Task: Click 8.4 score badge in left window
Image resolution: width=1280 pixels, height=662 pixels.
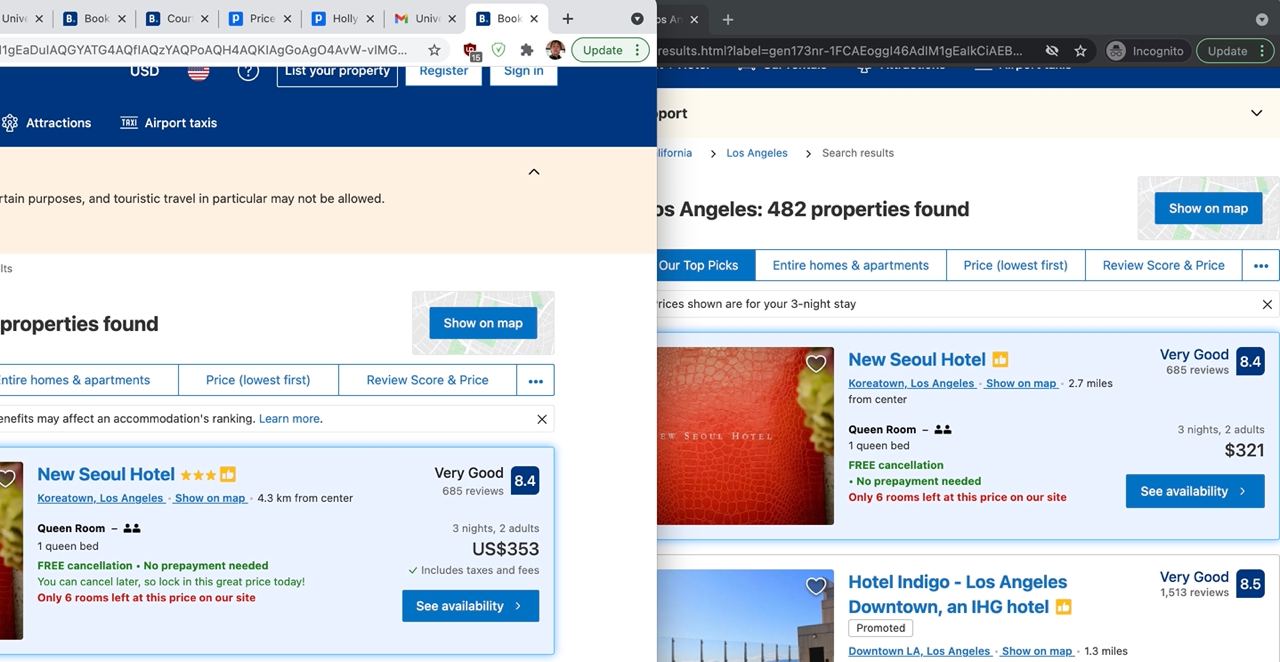Action: [525, 481]
